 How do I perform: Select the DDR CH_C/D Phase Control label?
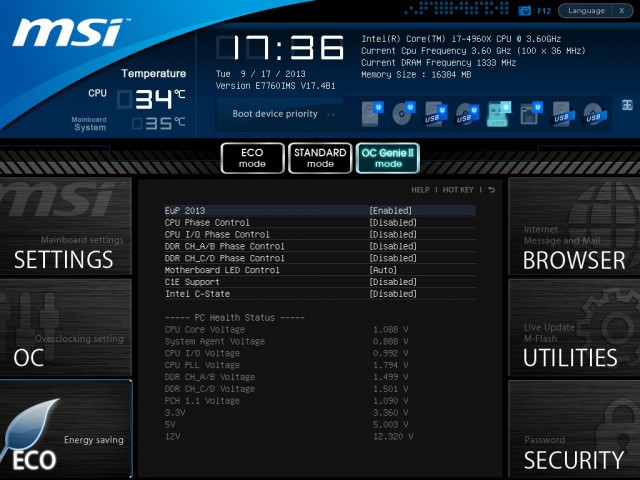tap(224, 258)
